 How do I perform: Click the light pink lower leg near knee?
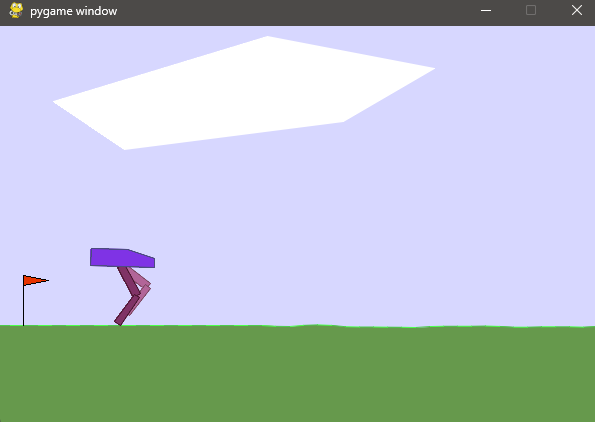pyautogui.click(x=144, y=292)
